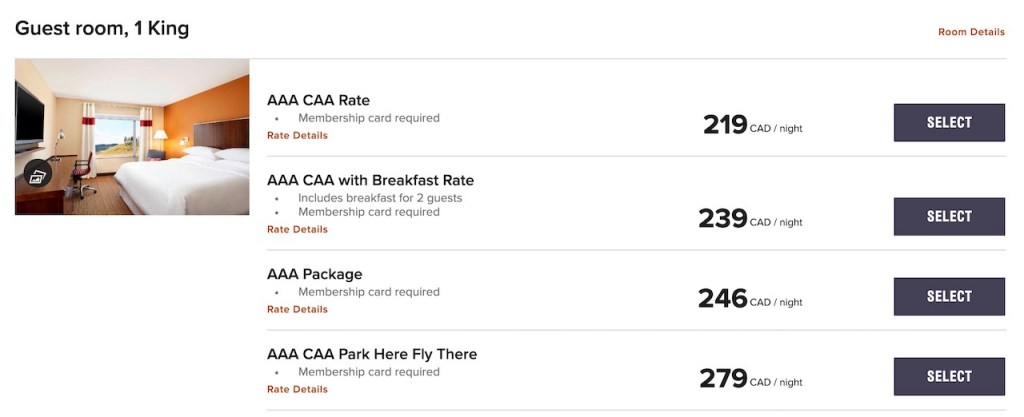Select the 279 CAD Park Here Fly There rate
Viewport: 1024px width, 417px height.
948,376
